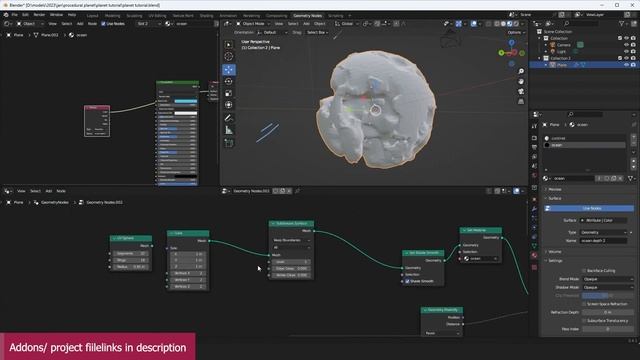Open the Modifier wrench properties tab icon
This screenshot has height=360, width=640.
coord(534,209)
